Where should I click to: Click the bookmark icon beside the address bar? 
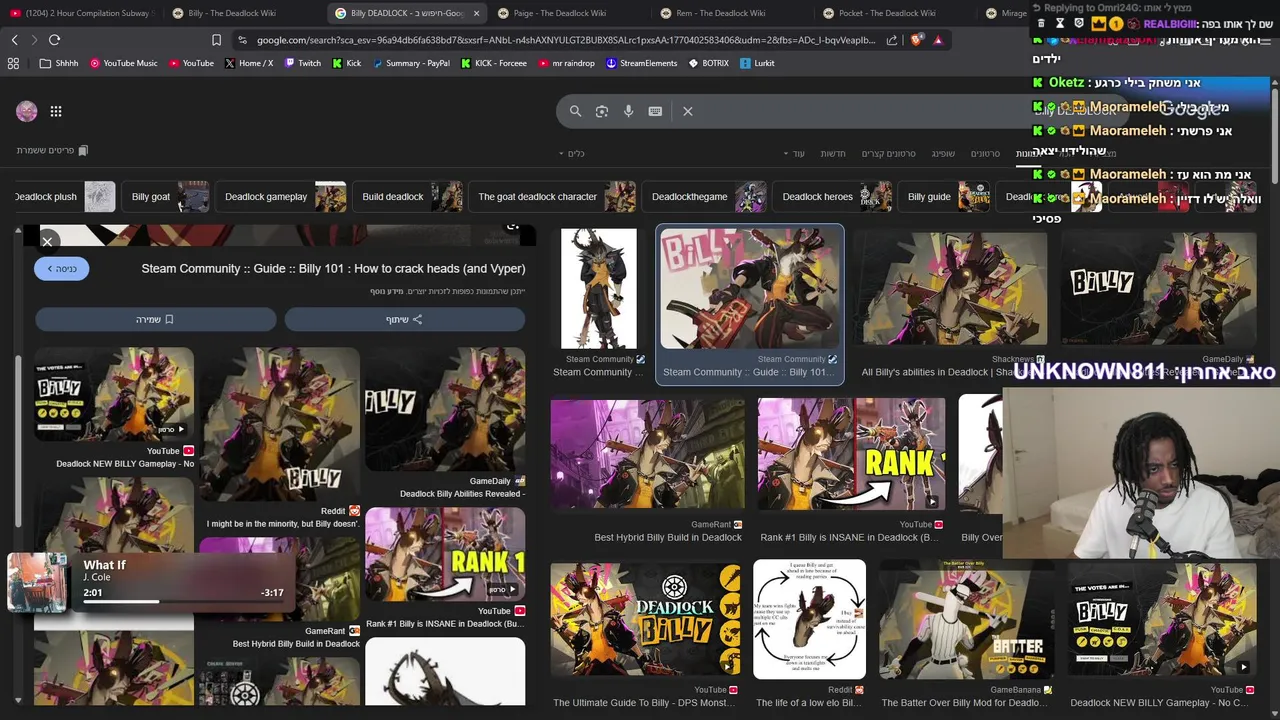tap(216, 40)
